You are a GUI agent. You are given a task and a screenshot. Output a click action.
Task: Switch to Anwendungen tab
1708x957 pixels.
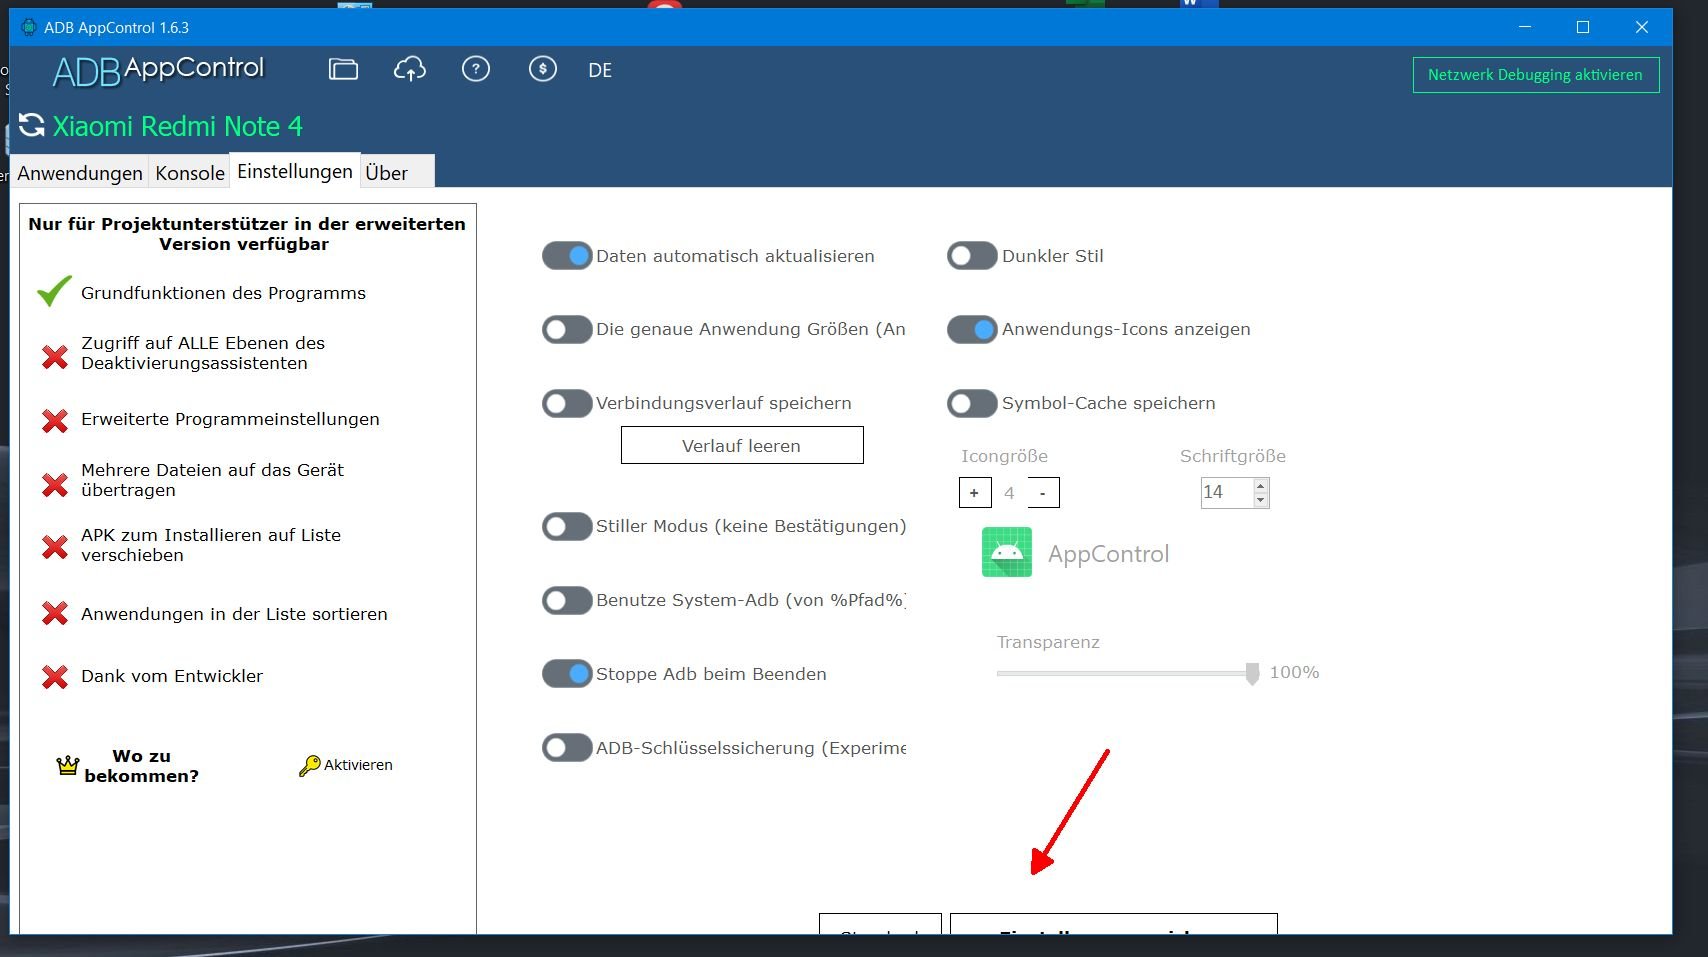tap(80, 172)
